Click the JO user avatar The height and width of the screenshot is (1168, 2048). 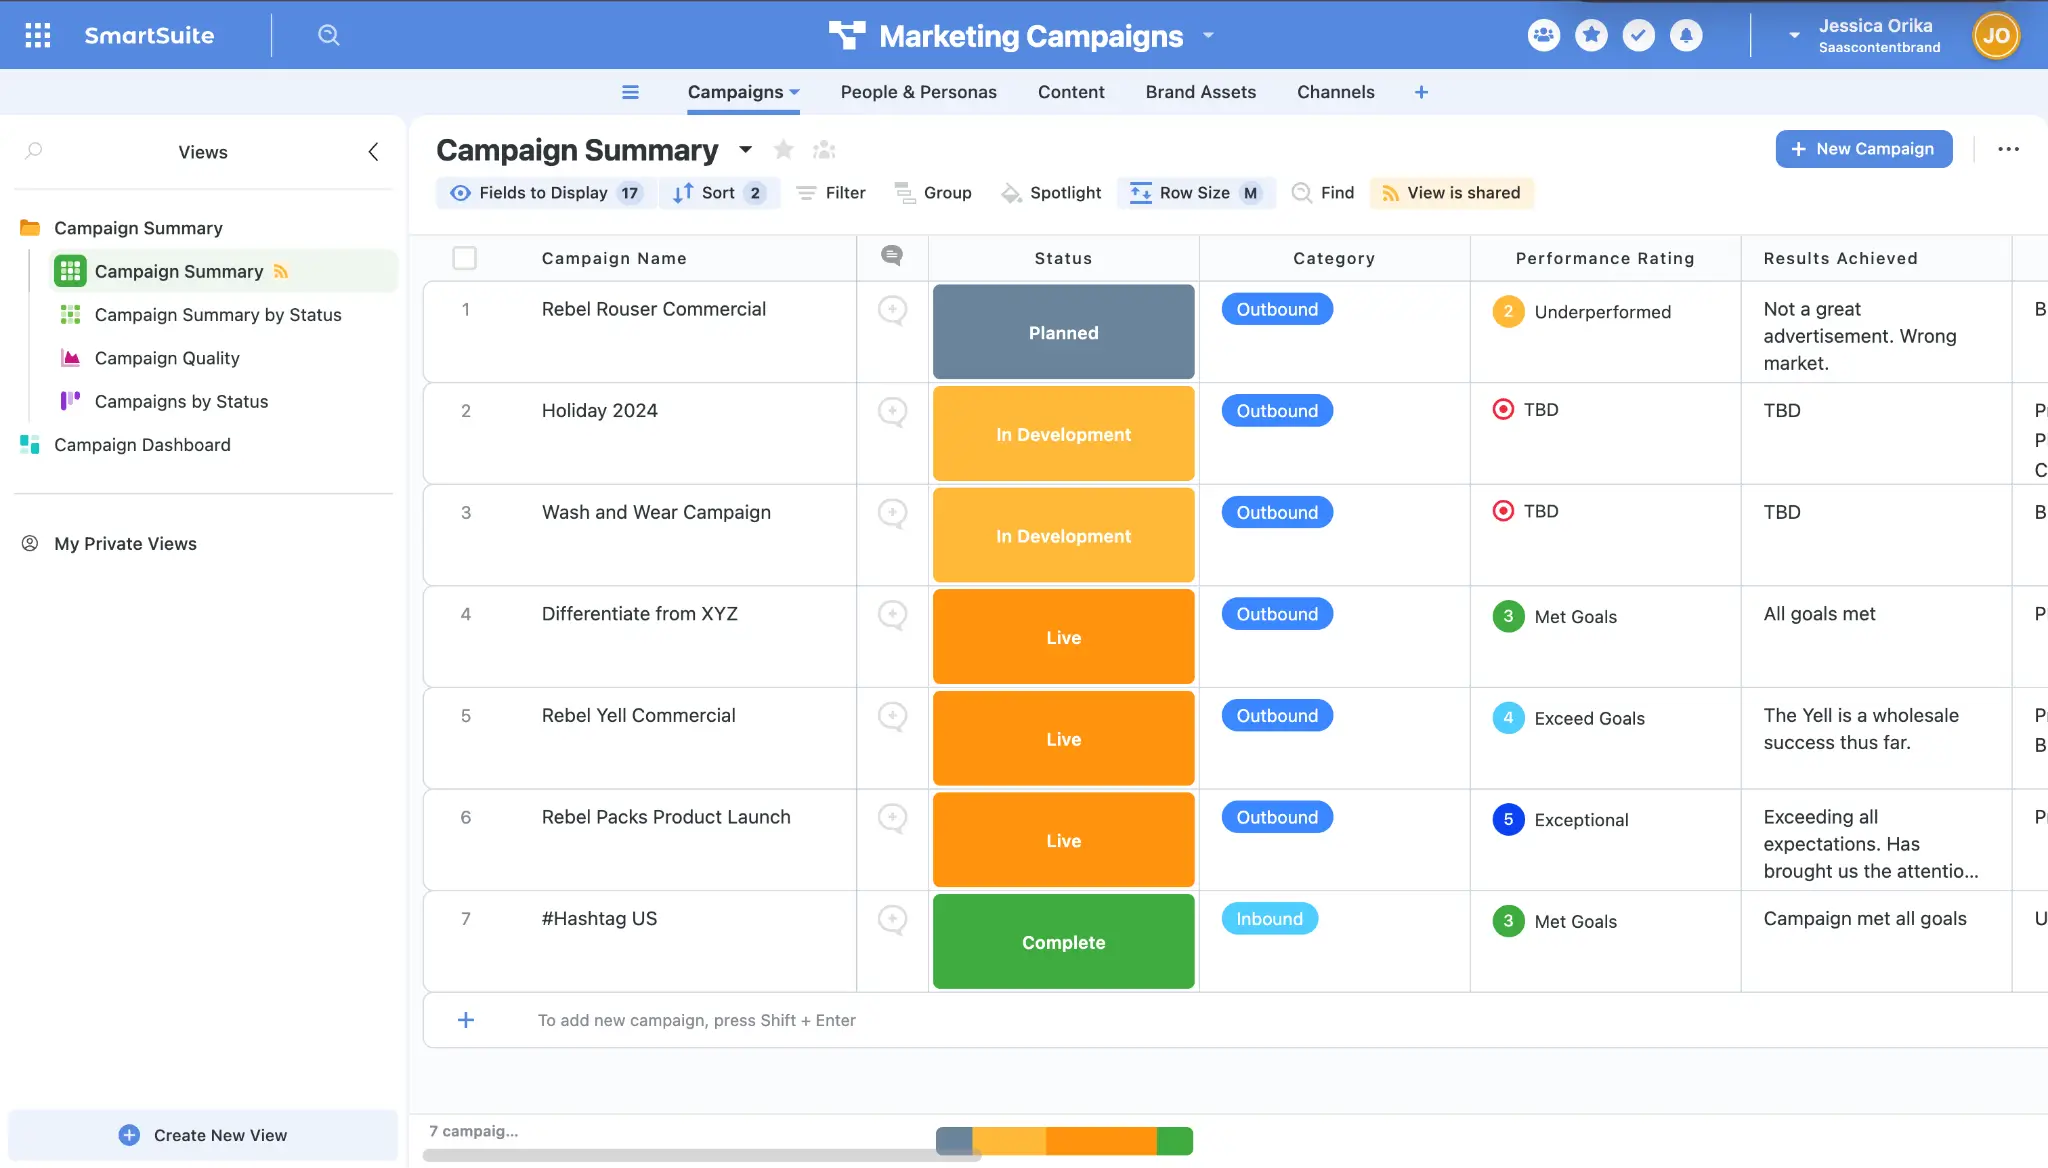[1996, 35]
